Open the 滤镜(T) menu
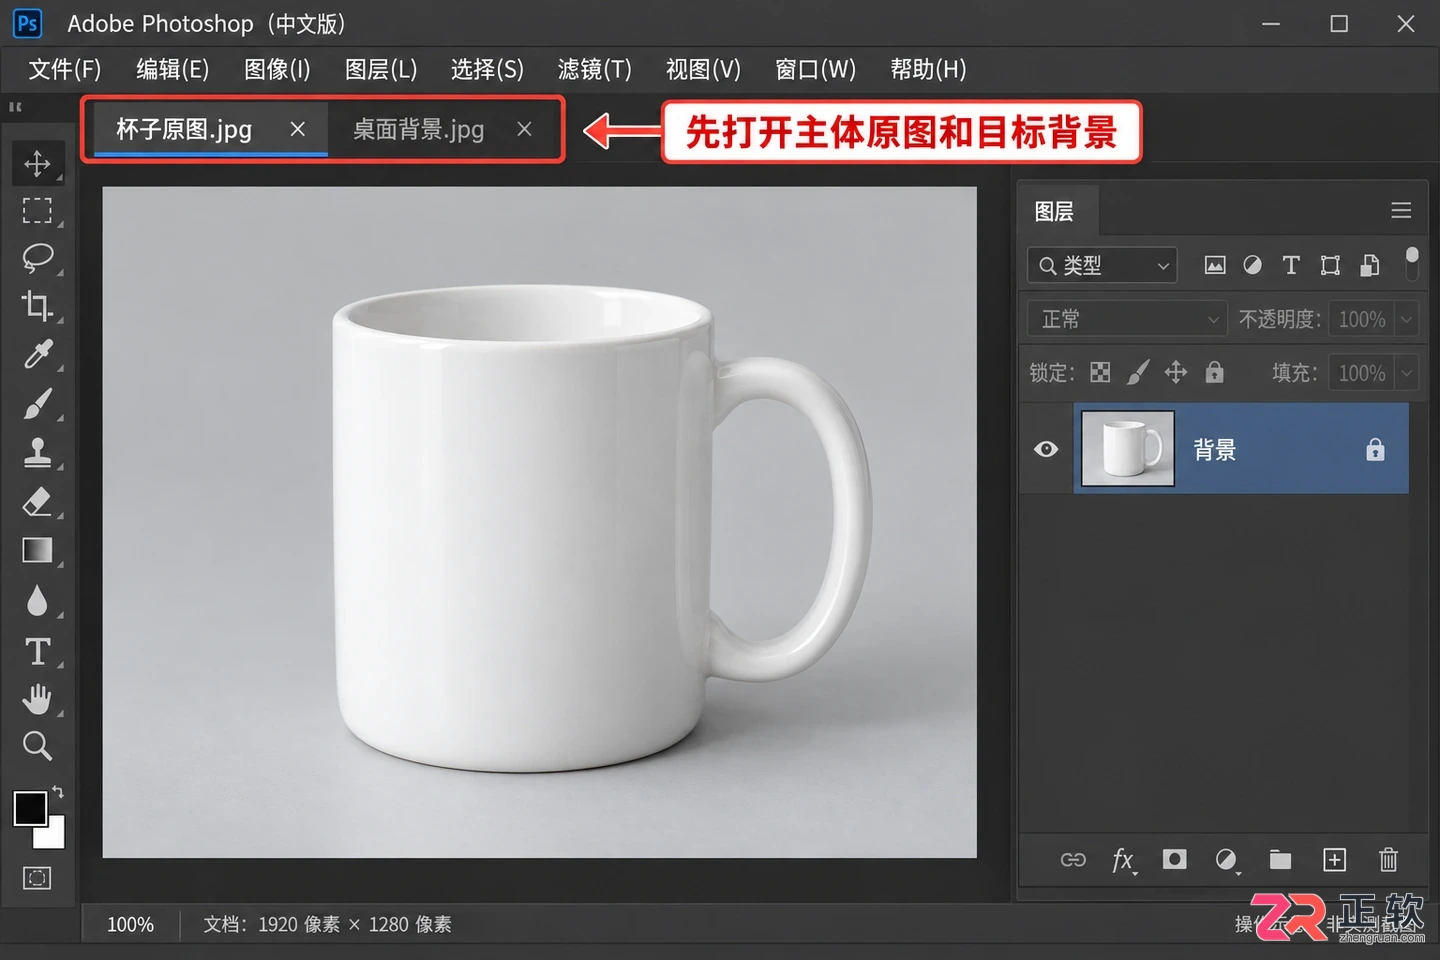Viewport: 1440px width, 960px height. click(x=595, y=69)
